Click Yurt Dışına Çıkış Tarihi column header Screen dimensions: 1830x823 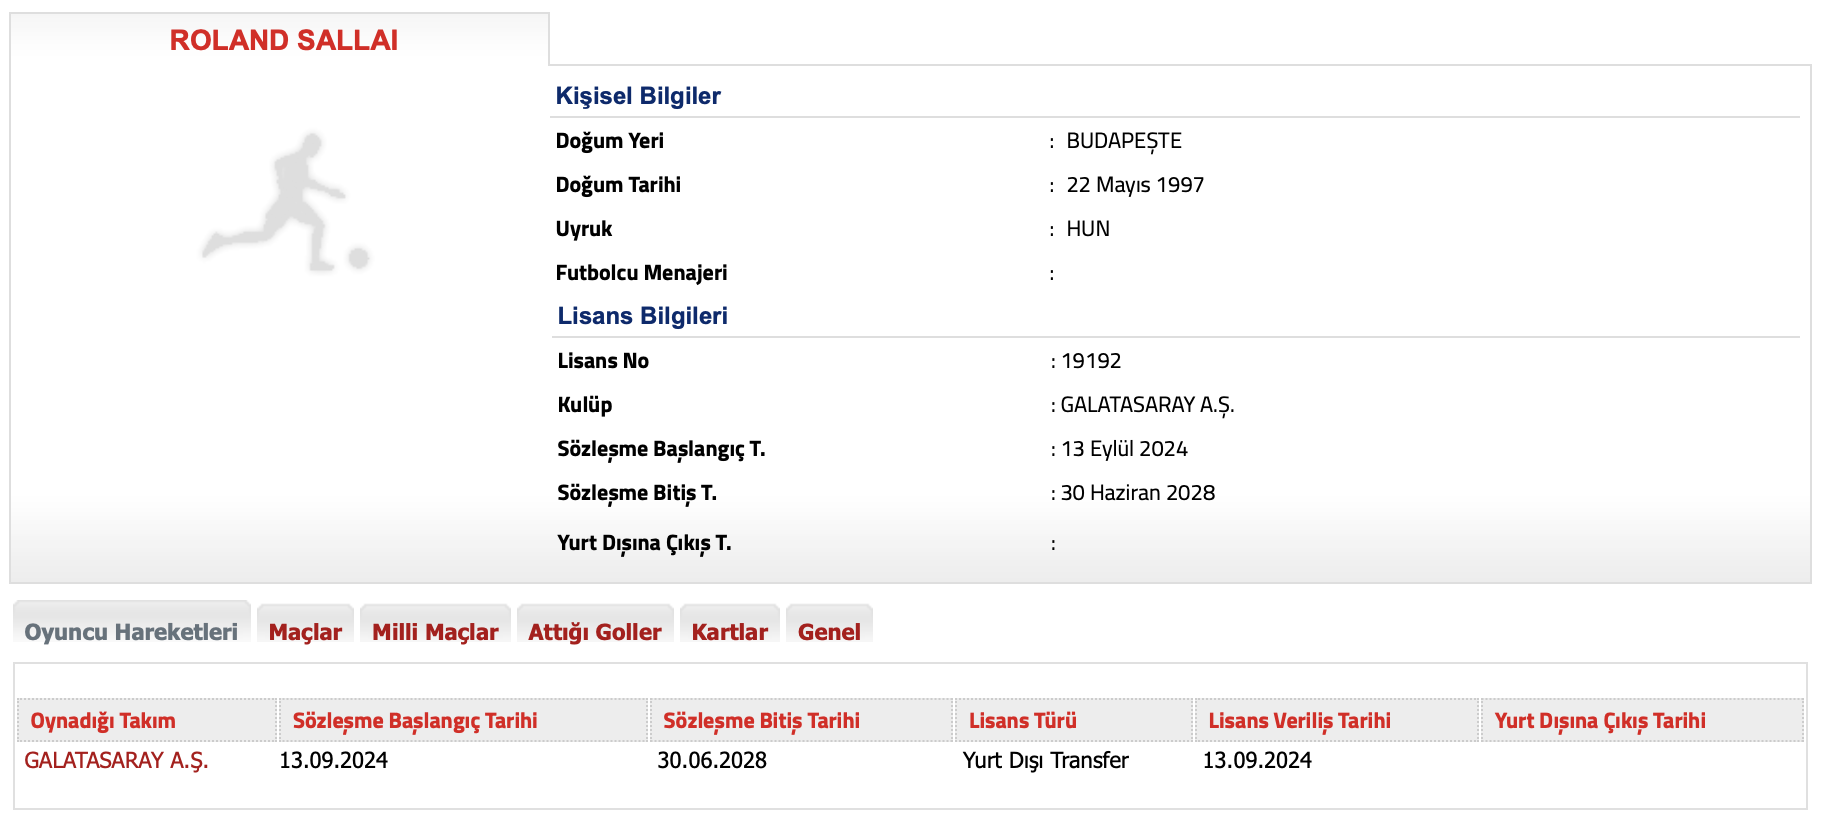1600,721
